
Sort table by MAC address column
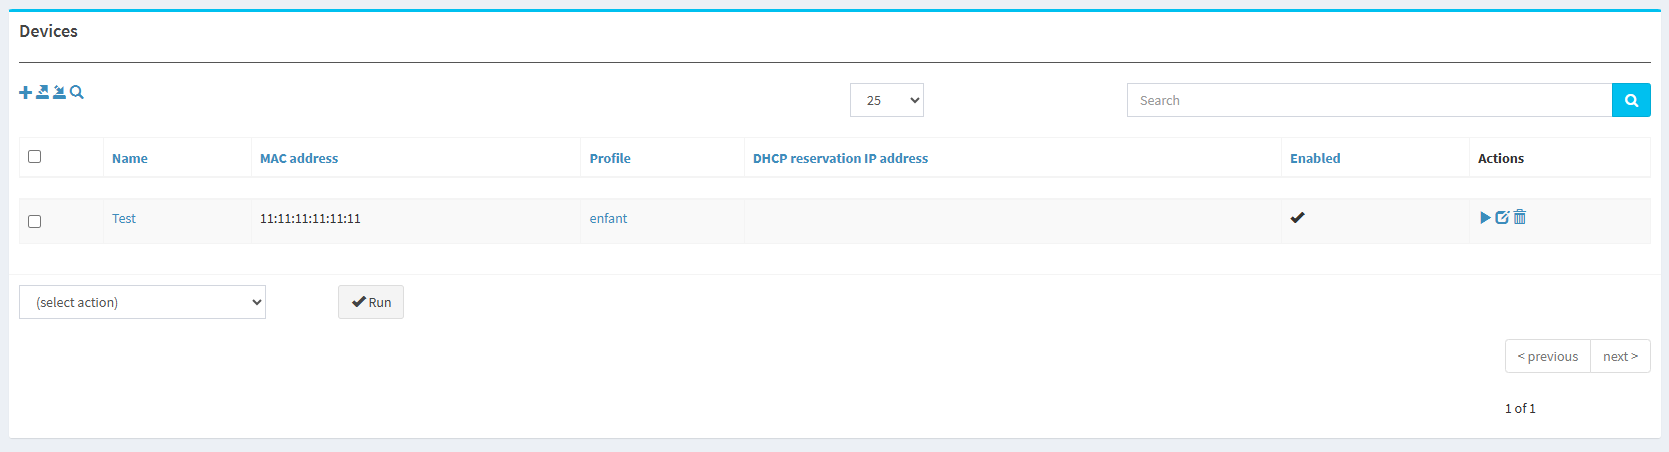[299, 158]
